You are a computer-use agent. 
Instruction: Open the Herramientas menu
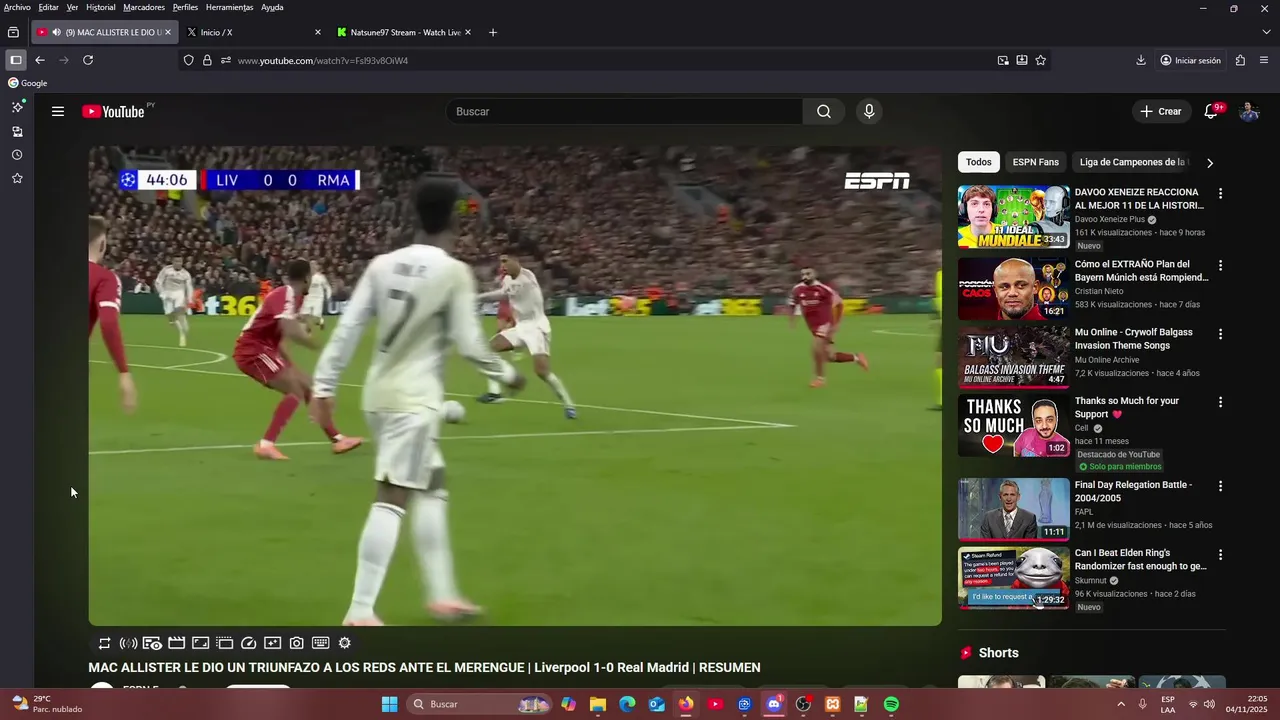(x=230, y=7)
